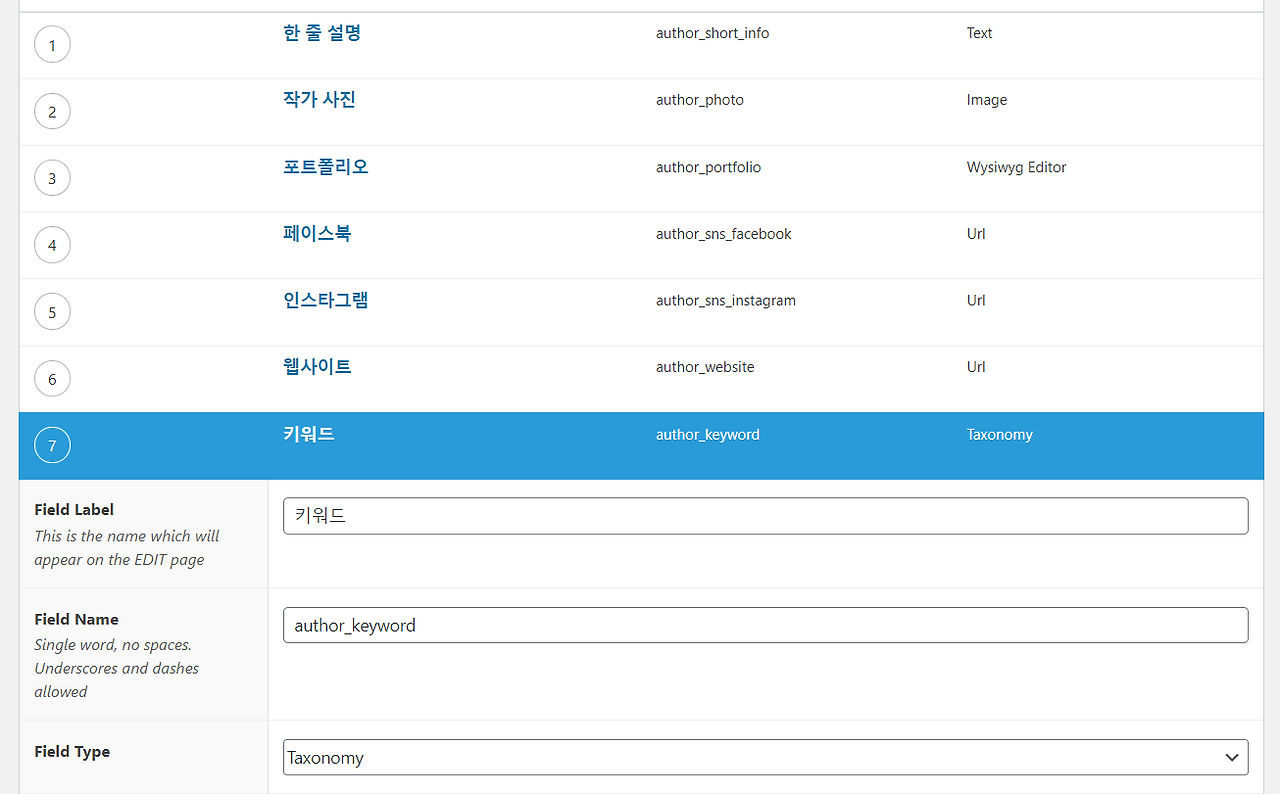Screen dimensions: 1280x794
Task: Open the 인스타그램 field settings
Action: pos(326,300)
